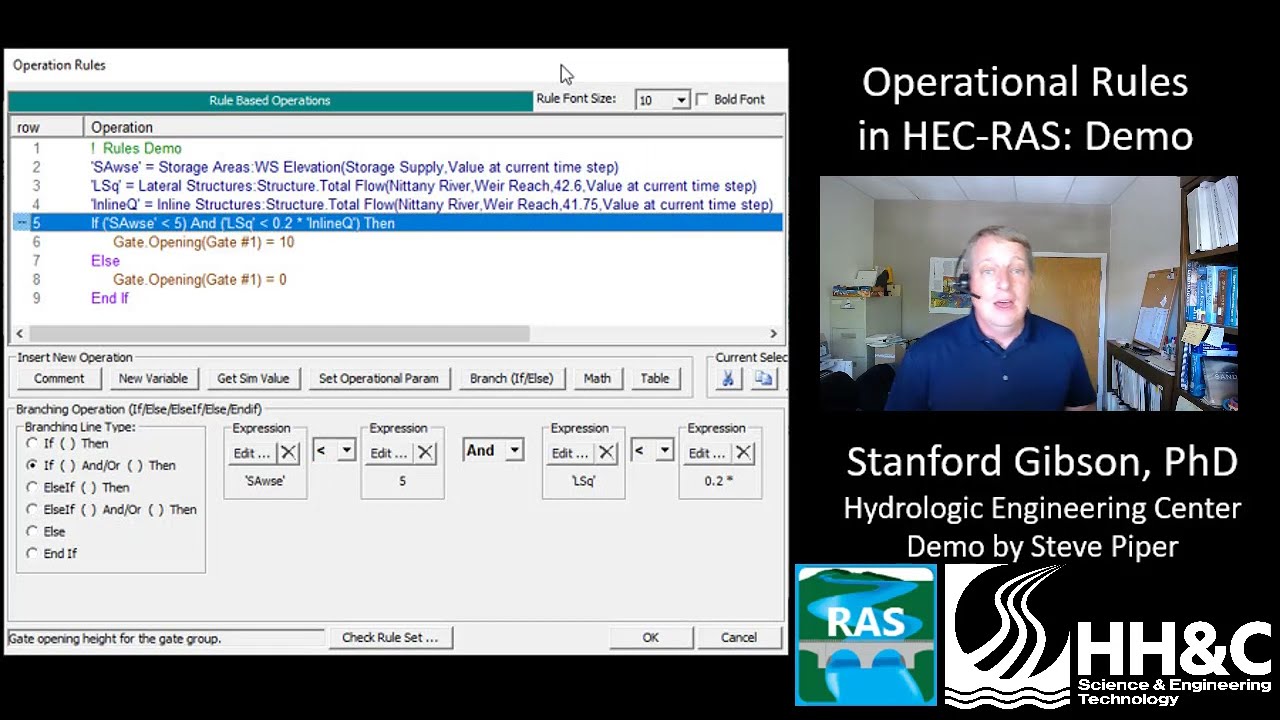Click the New Variable button
The image size is (1280, 720).
[153, 378]
